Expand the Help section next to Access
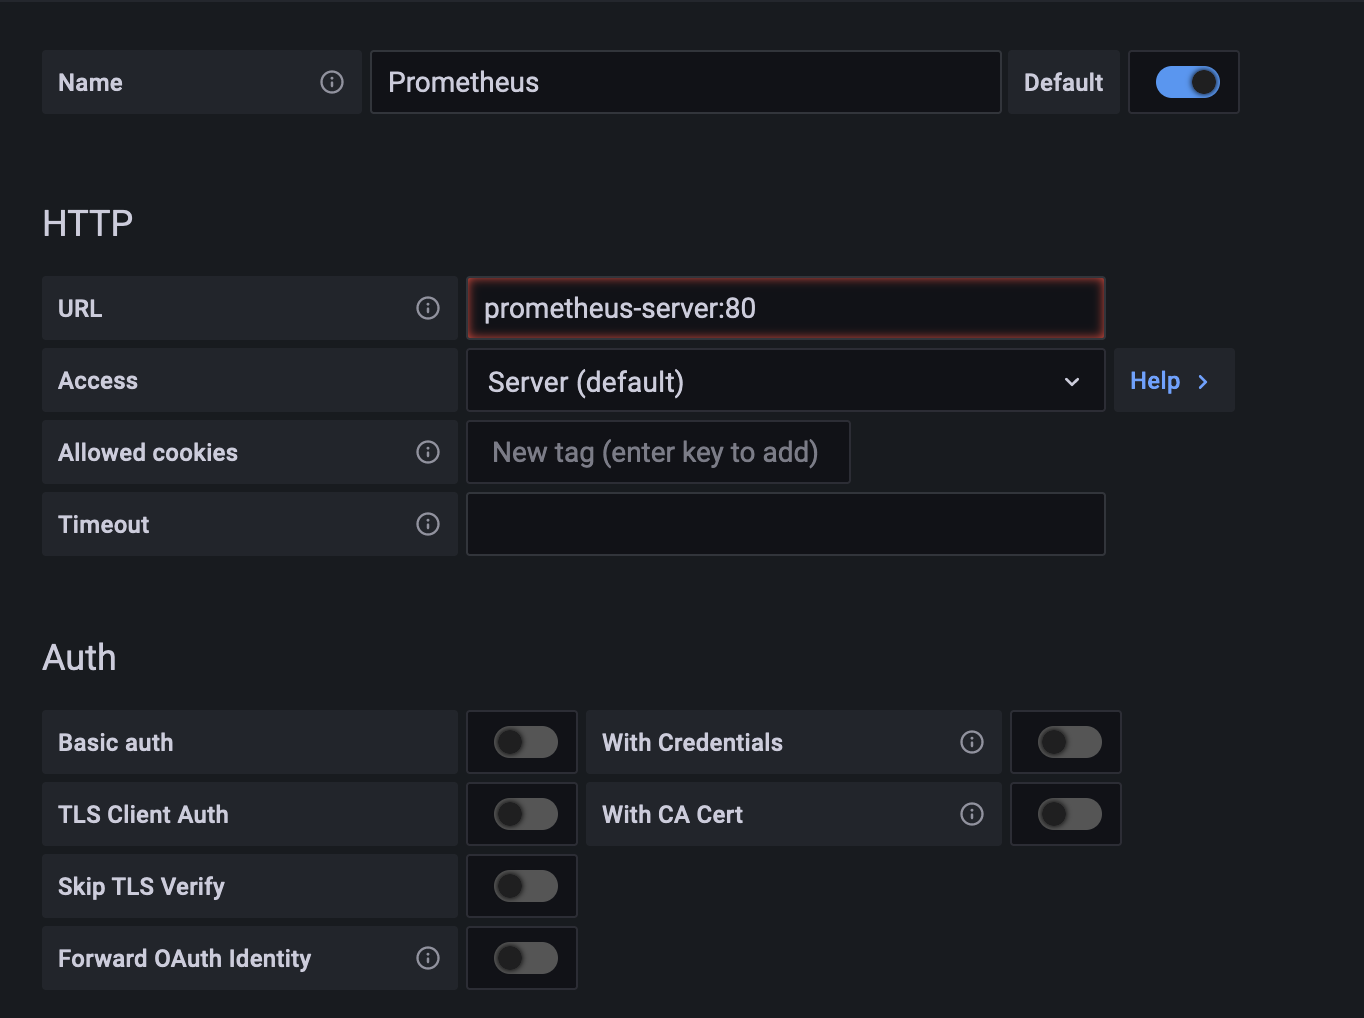The image size is (1364, 1018). (x=1174, y=380)
